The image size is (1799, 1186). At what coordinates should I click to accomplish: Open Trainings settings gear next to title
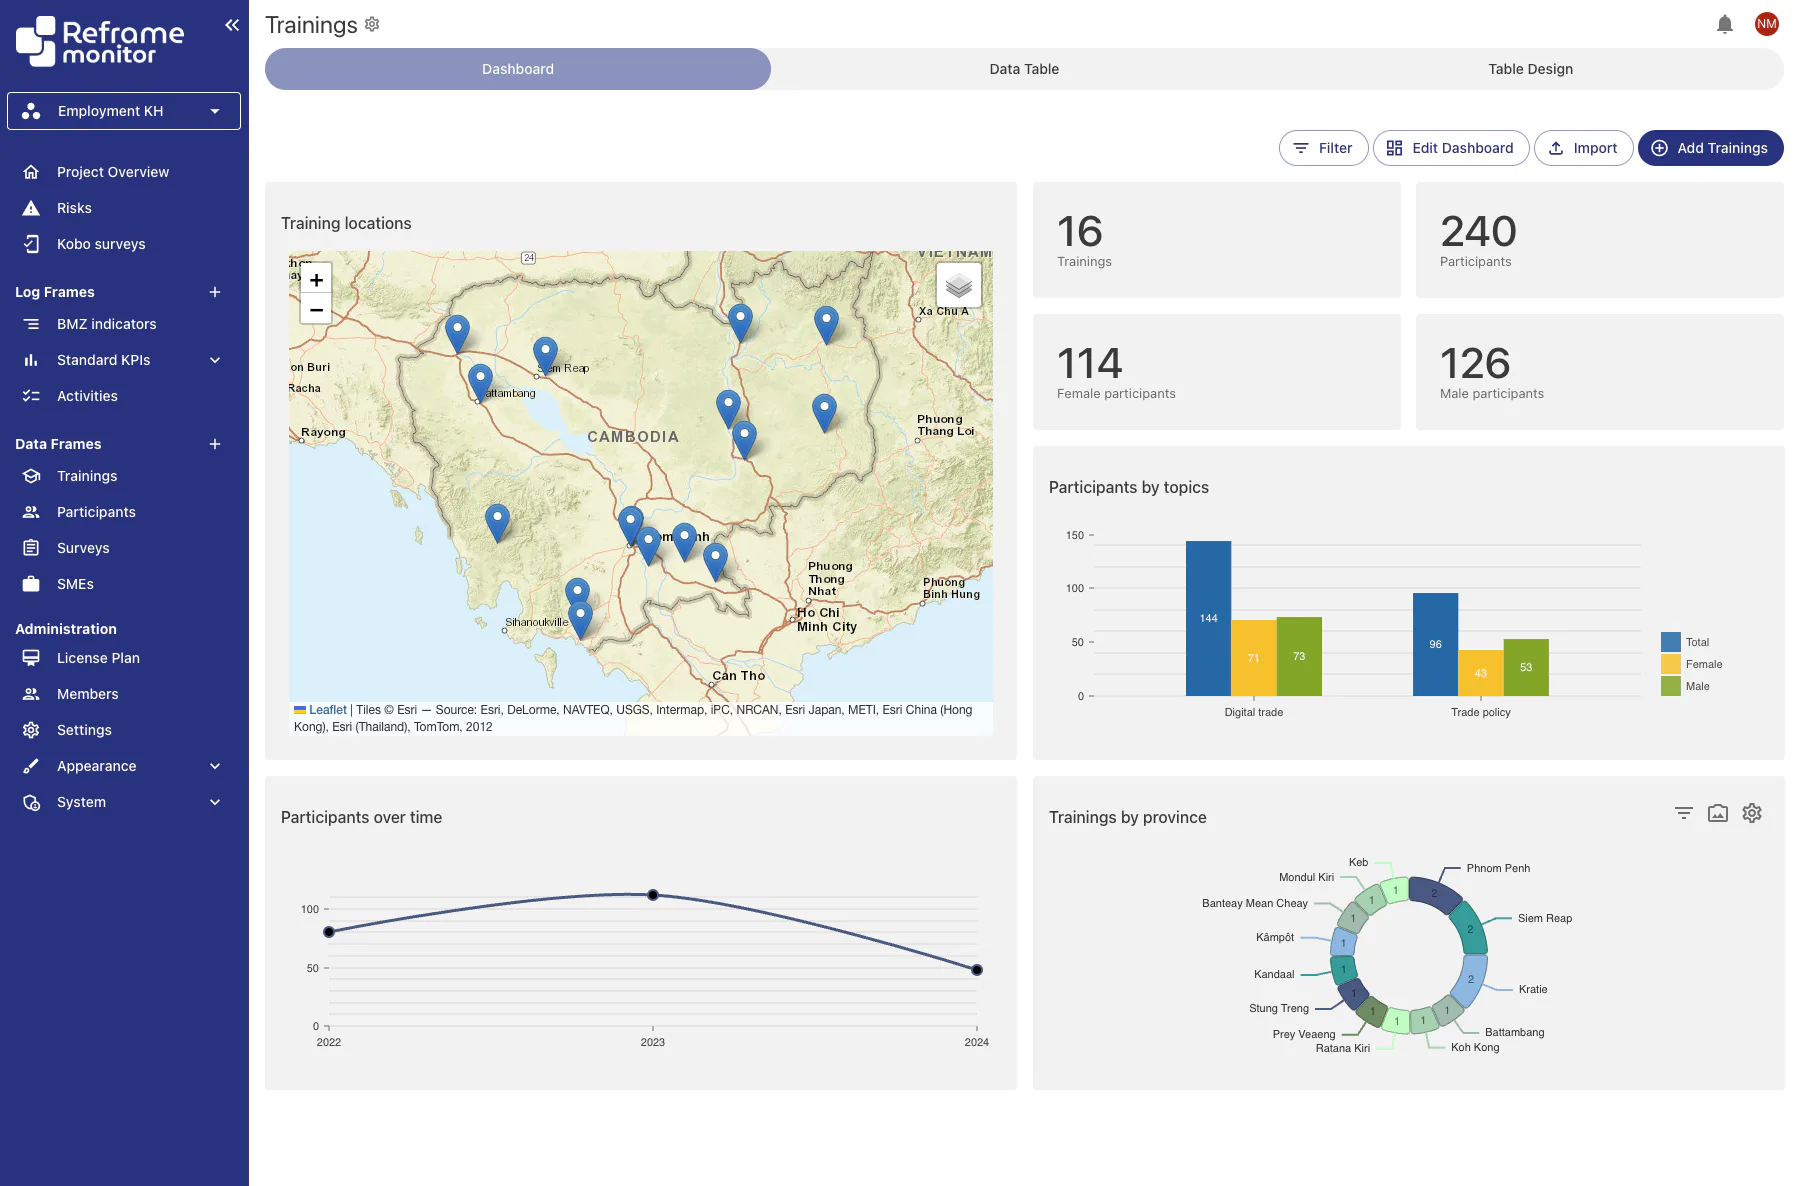(x=372, y=24)
